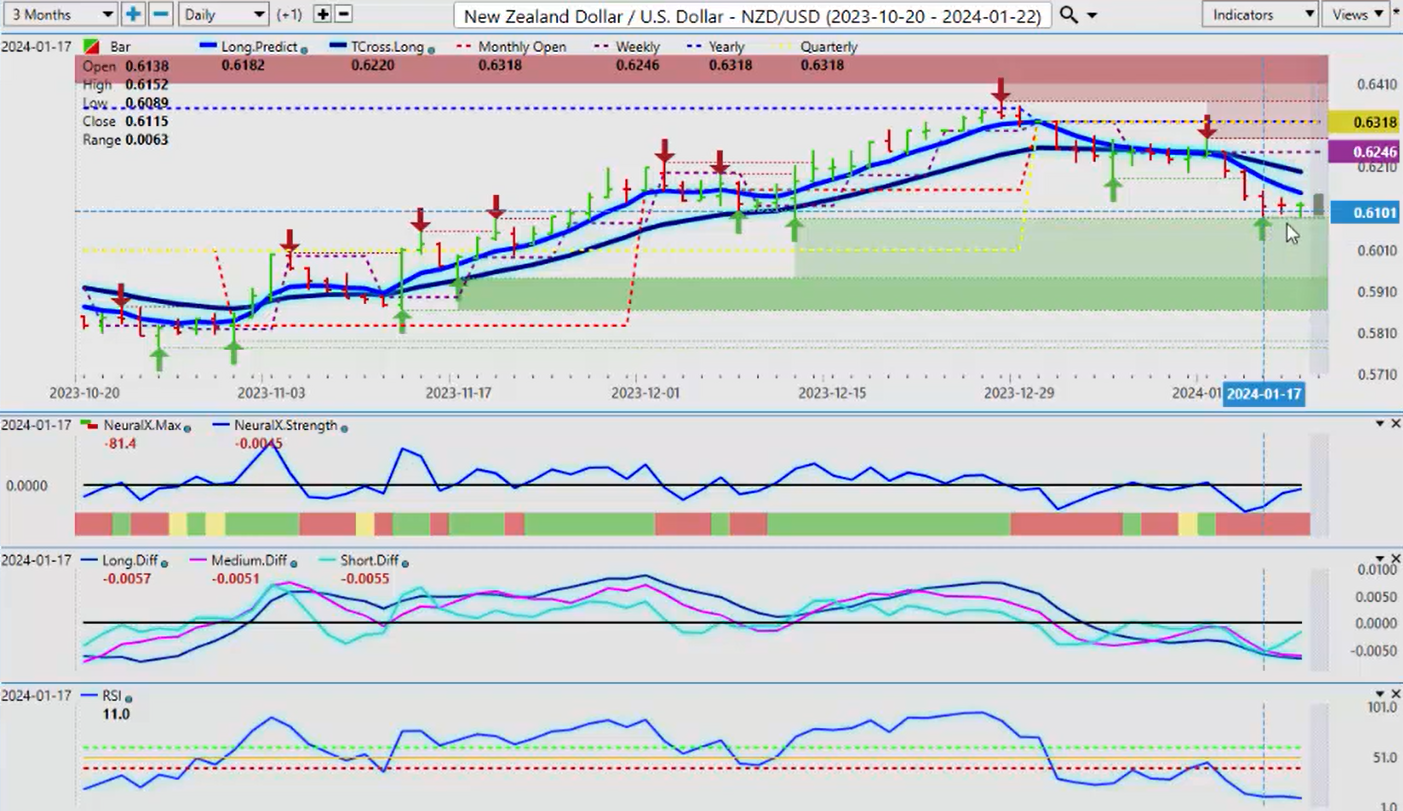Screen dimensions: 1403x811
Task: Open the Views dropdown
Action: click(1357, 14)
